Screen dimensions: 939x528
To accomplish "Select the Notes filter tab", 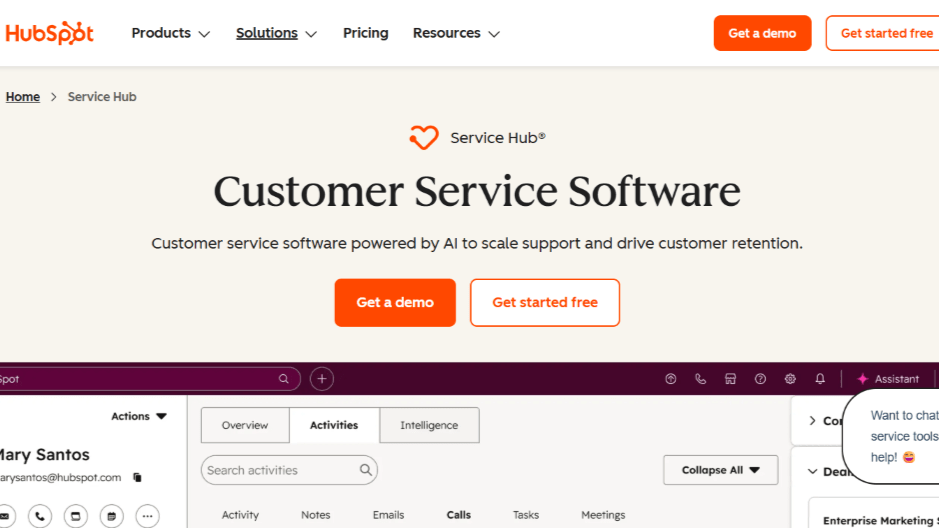I will 316,515.
